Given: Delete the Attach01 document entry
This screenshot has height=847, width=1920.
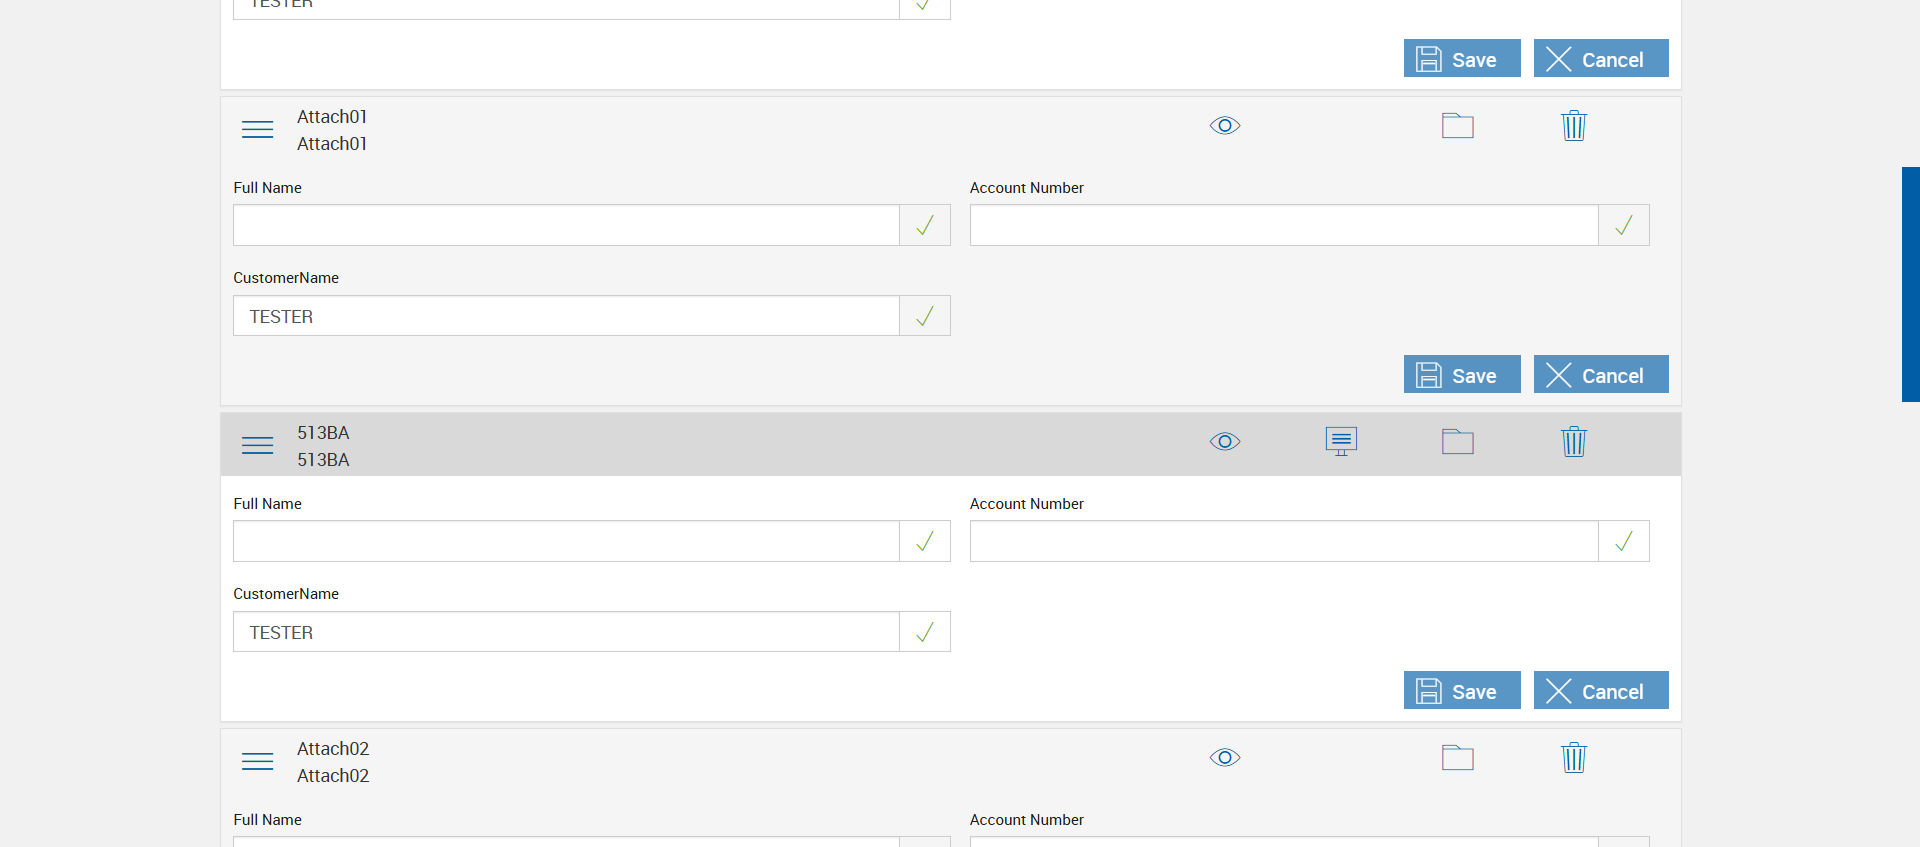Looking at the screenshot, I should pos(1573,126).
